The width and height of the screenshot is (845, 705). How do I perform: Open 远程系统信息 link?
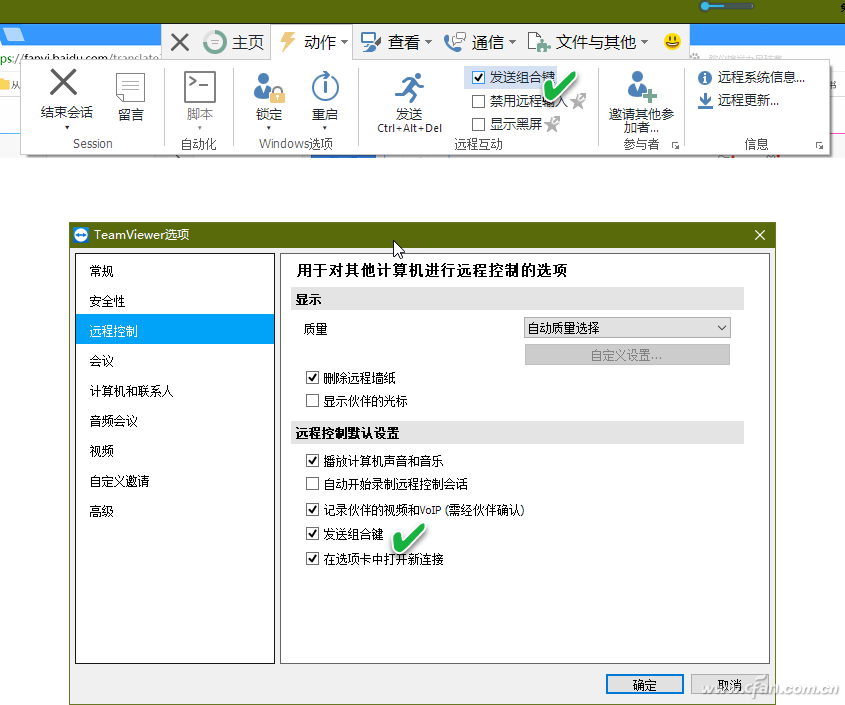(x=752, y=77)
